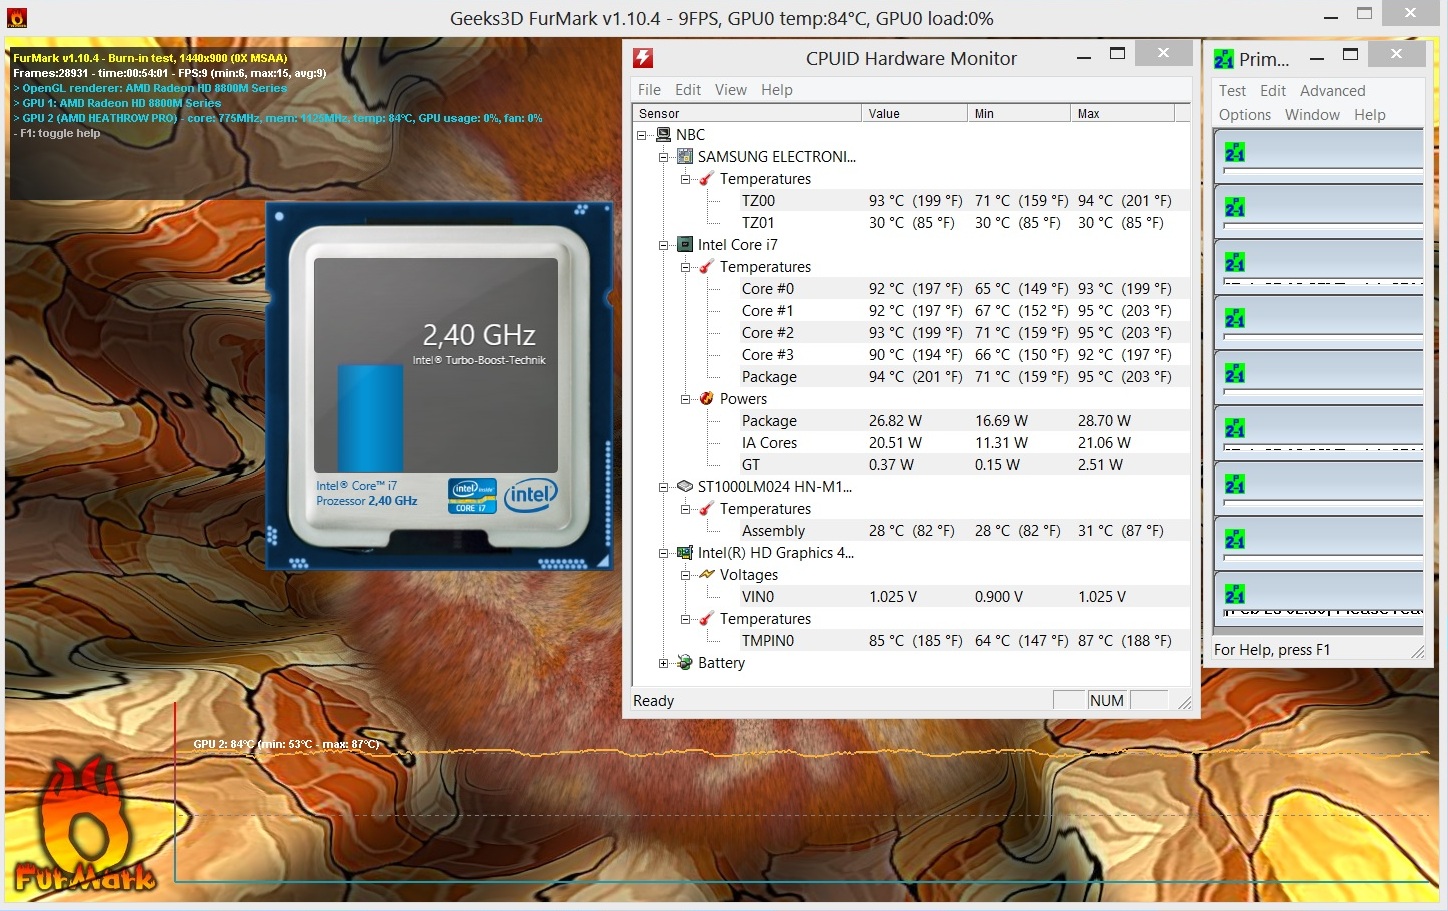Click the thermometer icon under Samsung Electronics
The height and width of the screenshot is (911, 1448).
pos(707,178)
